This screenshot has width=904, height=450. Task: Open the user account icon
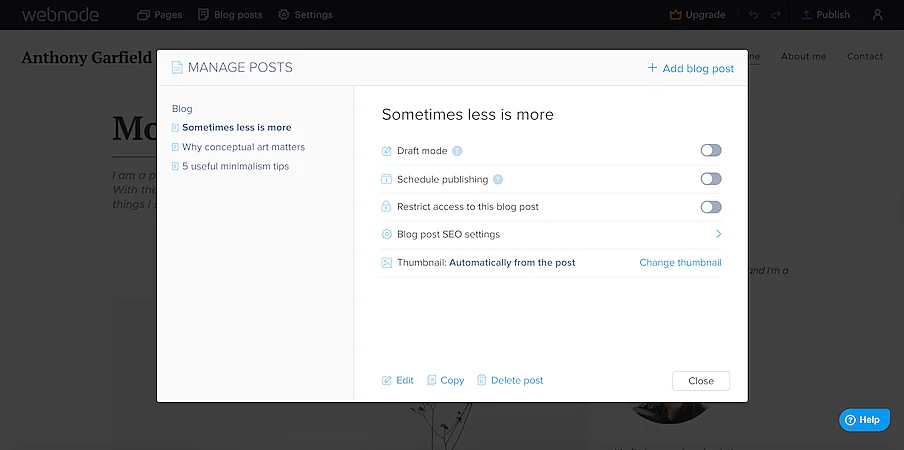point(877,14)
